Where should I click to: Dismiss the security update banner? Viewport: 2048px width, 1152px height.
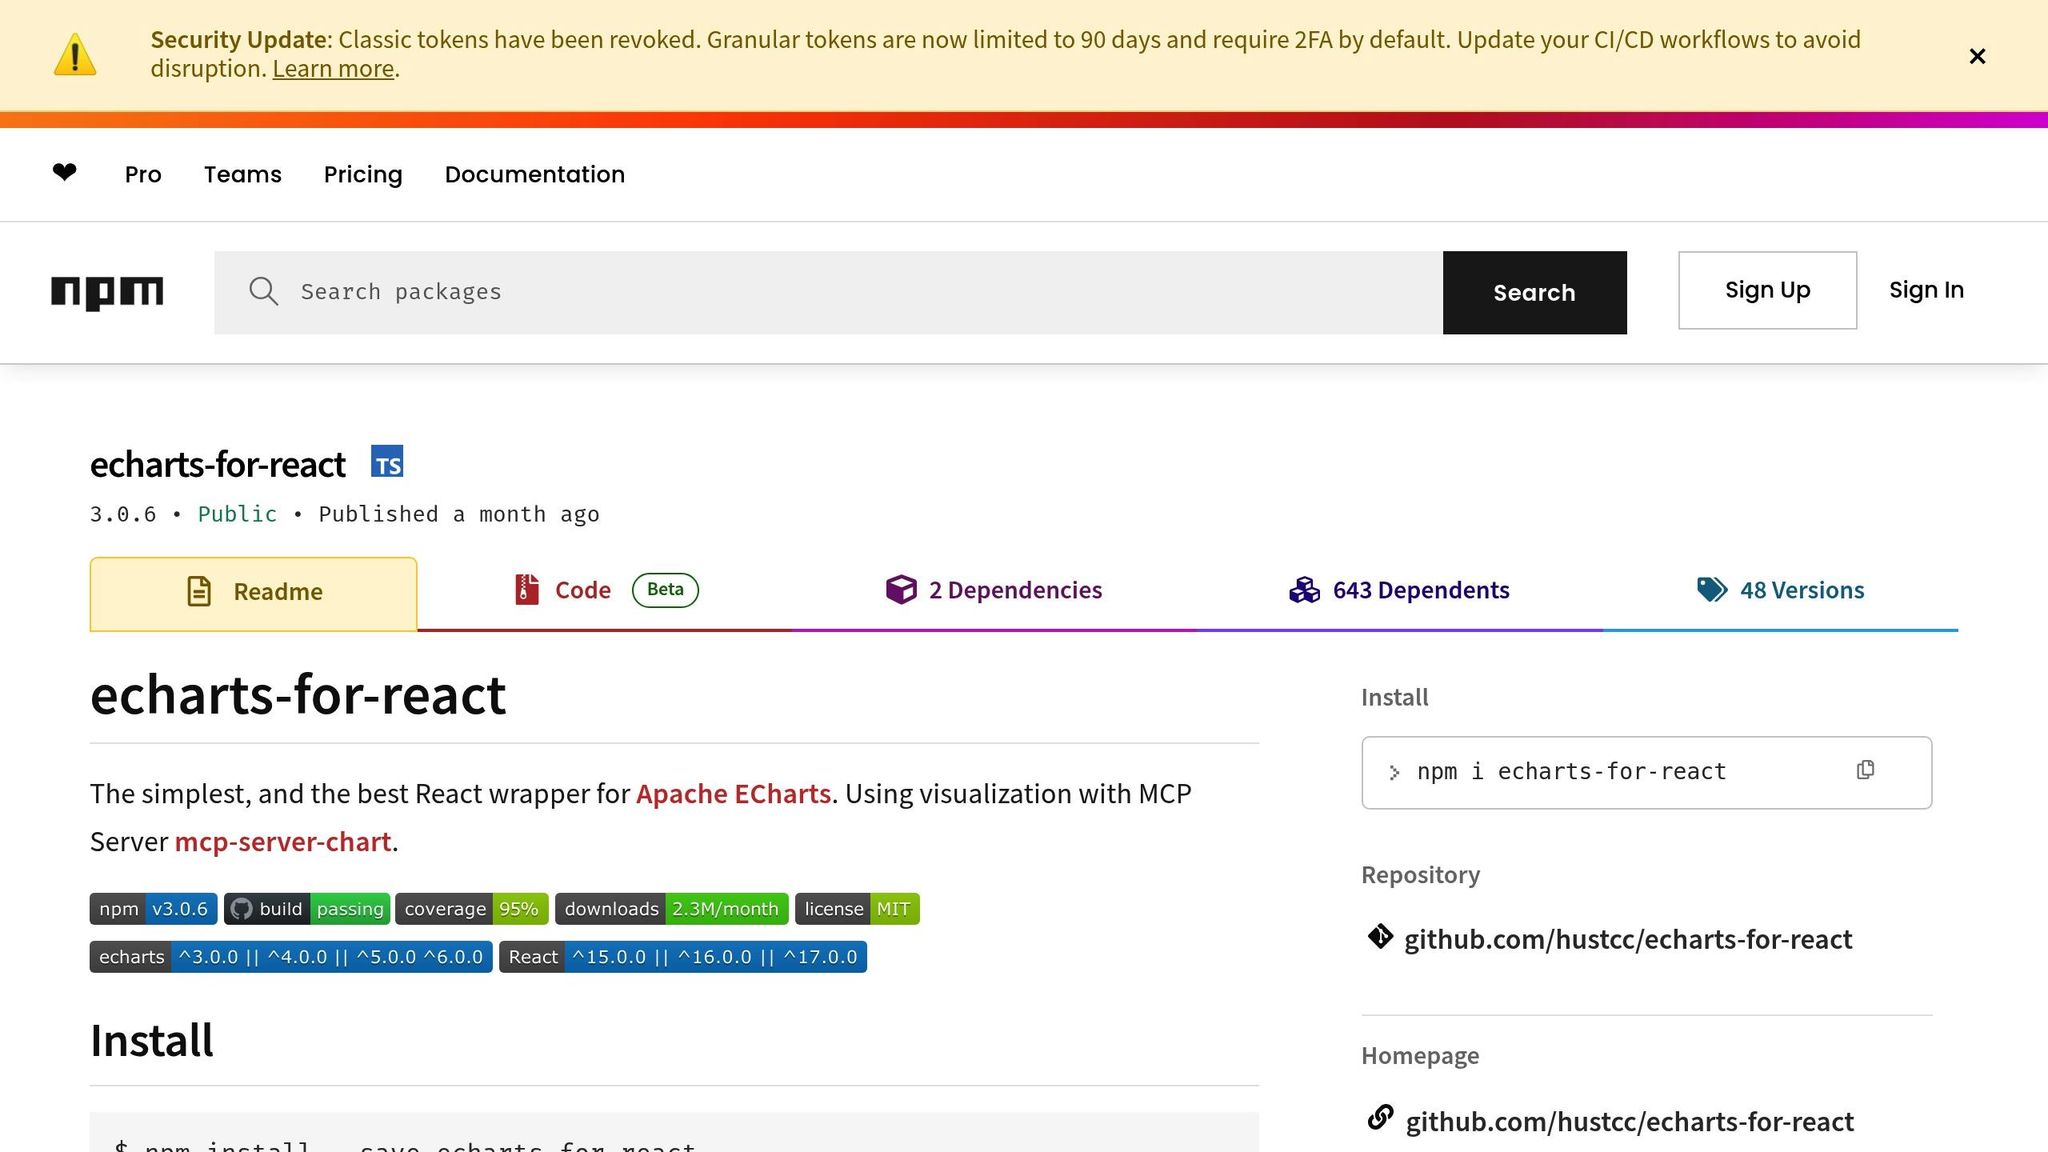[x=1976, y=56]
